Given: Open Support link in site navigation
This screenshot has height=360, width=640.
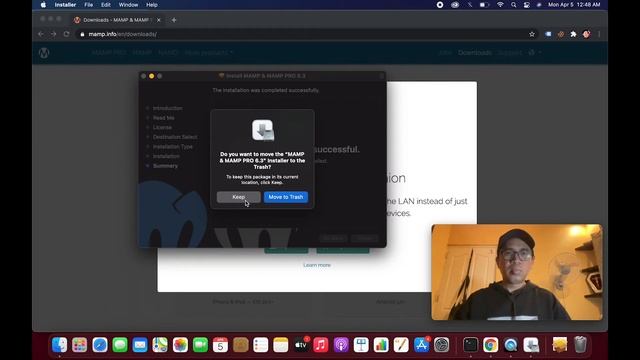Looking at the screenshot, I should [509, 53].
